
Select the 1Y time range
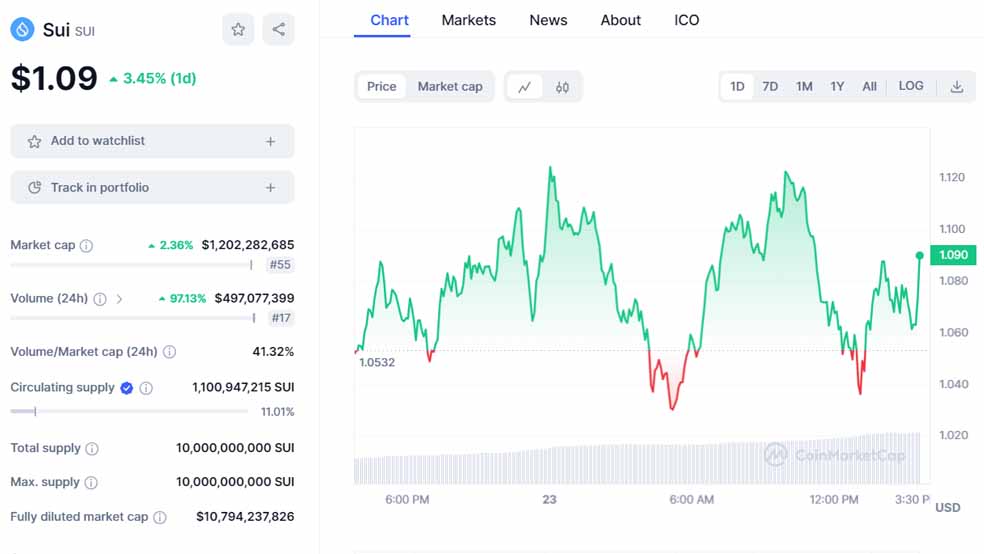coord(837,87)
